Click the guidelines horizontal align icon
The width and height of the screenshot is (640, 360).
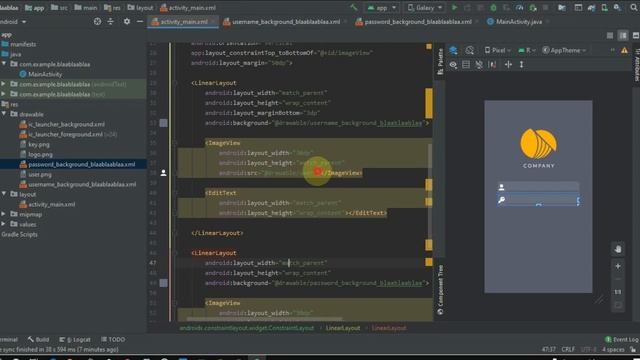[508, 64]
